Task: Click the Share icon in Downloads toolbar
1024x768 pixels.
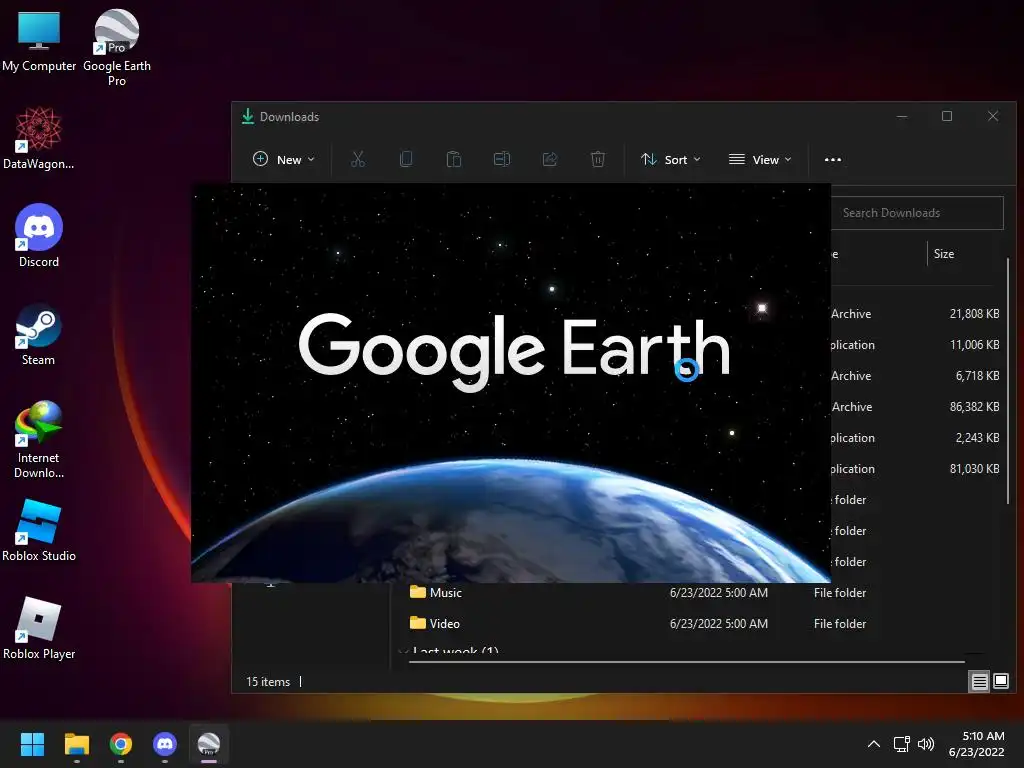Action: pyautogui.click(x=550, y=159)
